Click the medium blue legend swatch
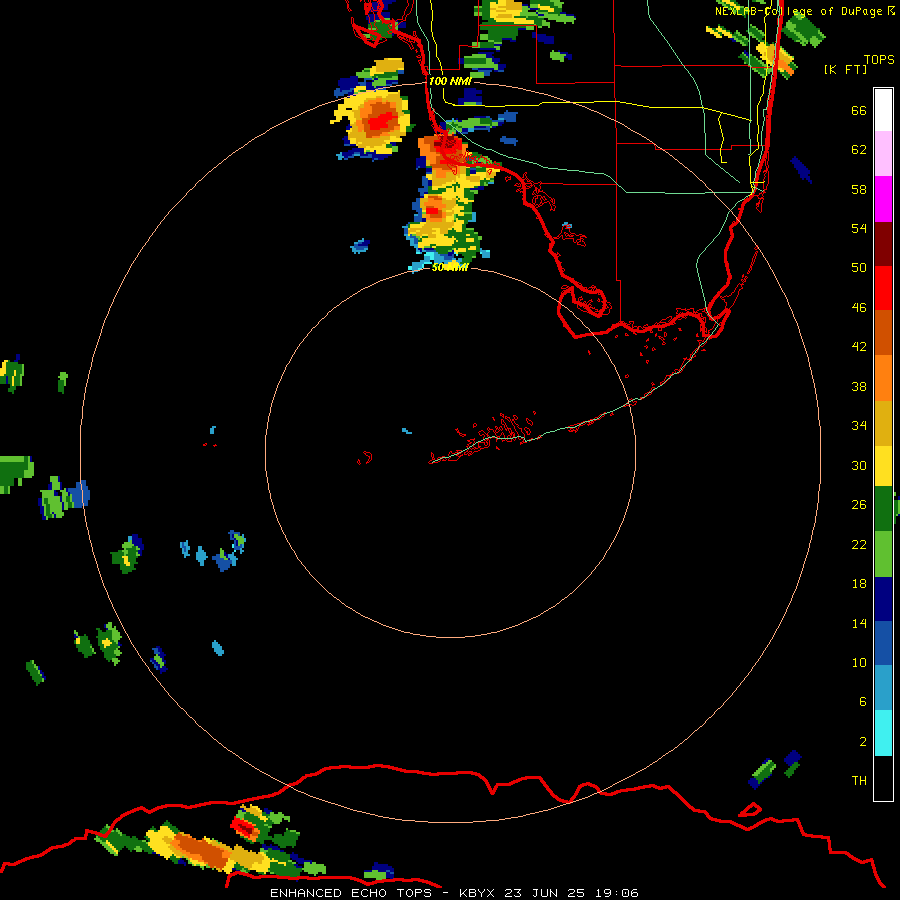 tap(883, 643)
